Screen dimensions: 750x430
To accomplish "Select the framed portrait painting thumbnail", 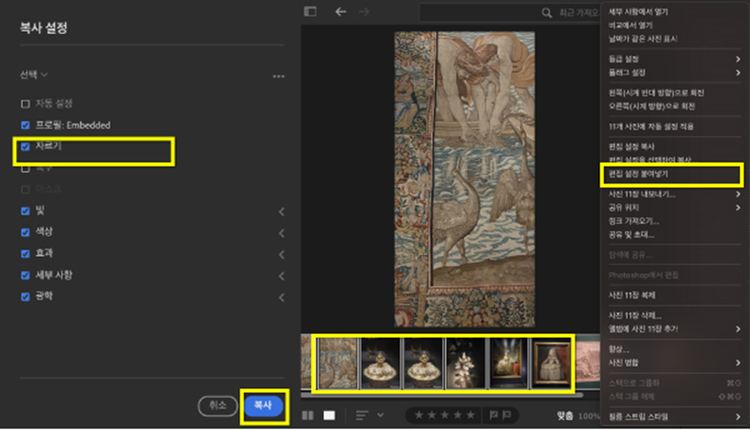I will [x=551, y=363].
